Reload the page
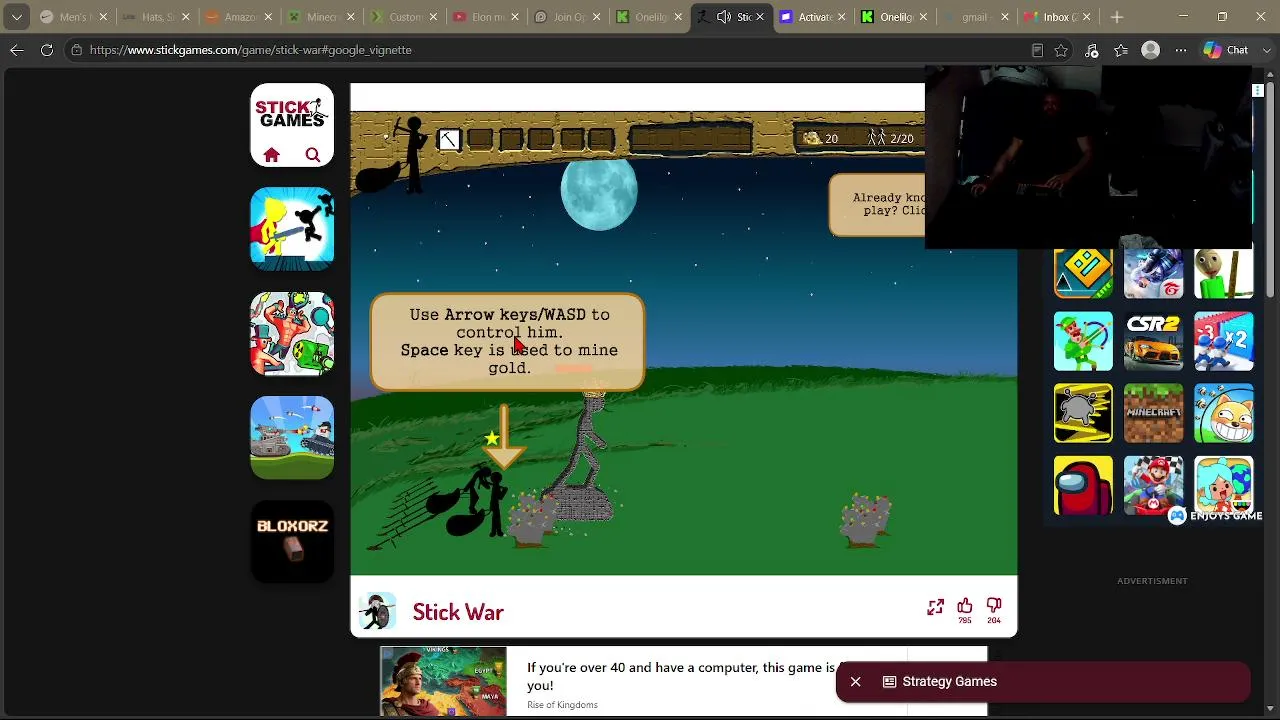Image resolution: width=1280 pixels, height=720 pixels. click(x=47, y=50)
